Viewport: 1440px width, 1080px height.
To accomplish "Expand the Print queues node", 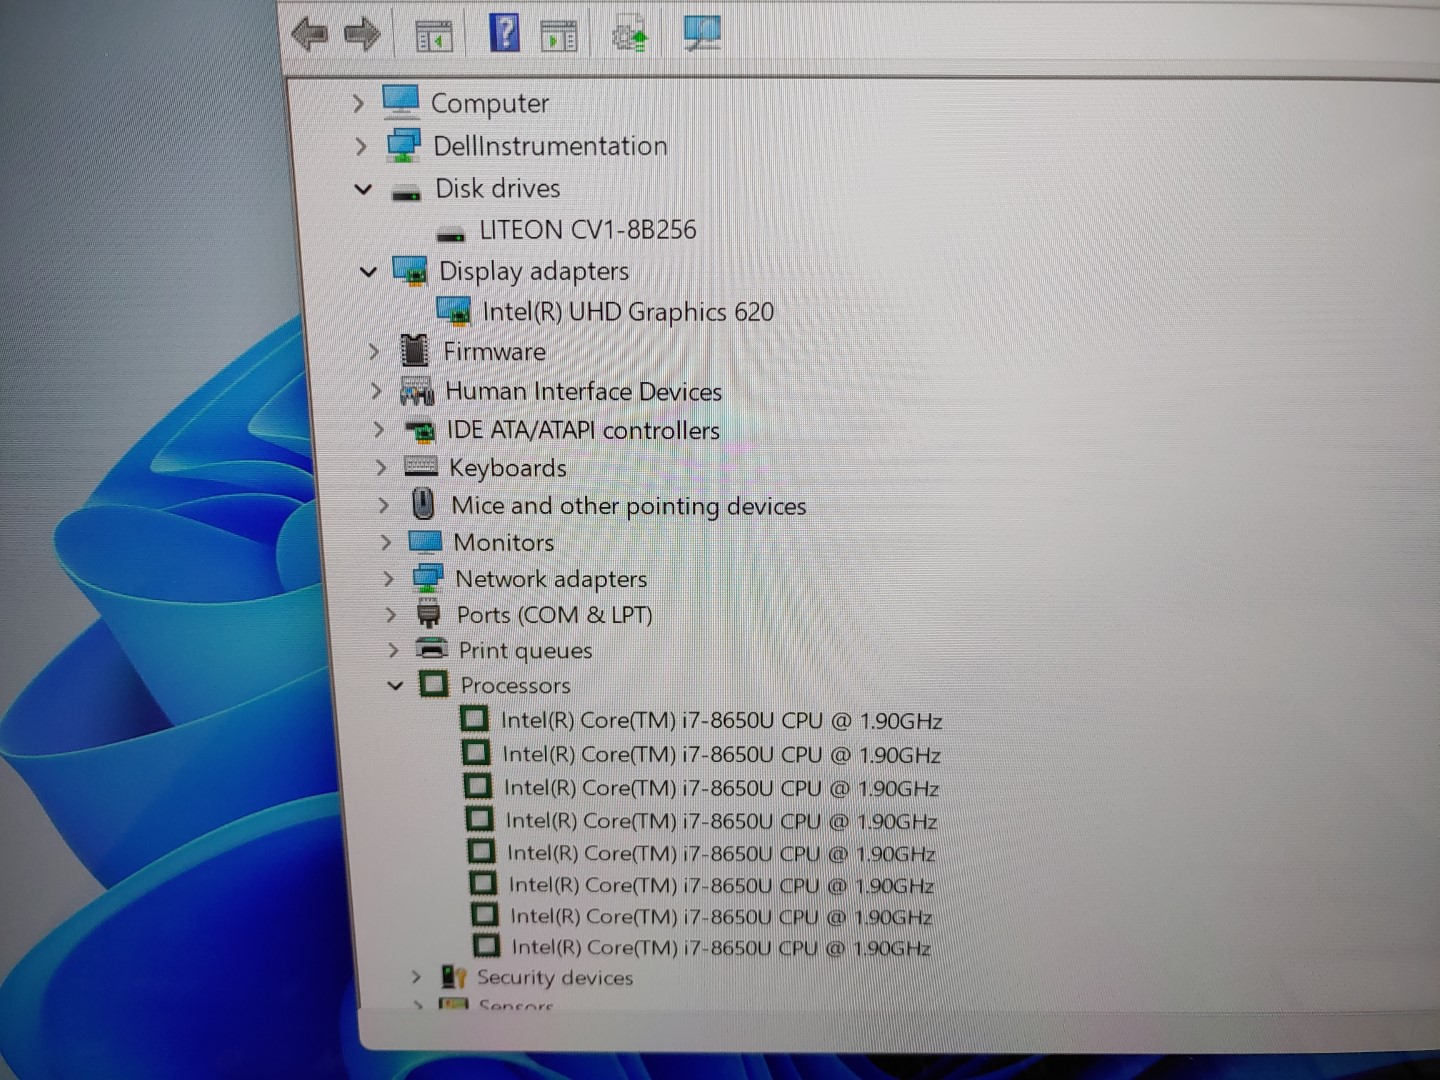I will [393, 650].
